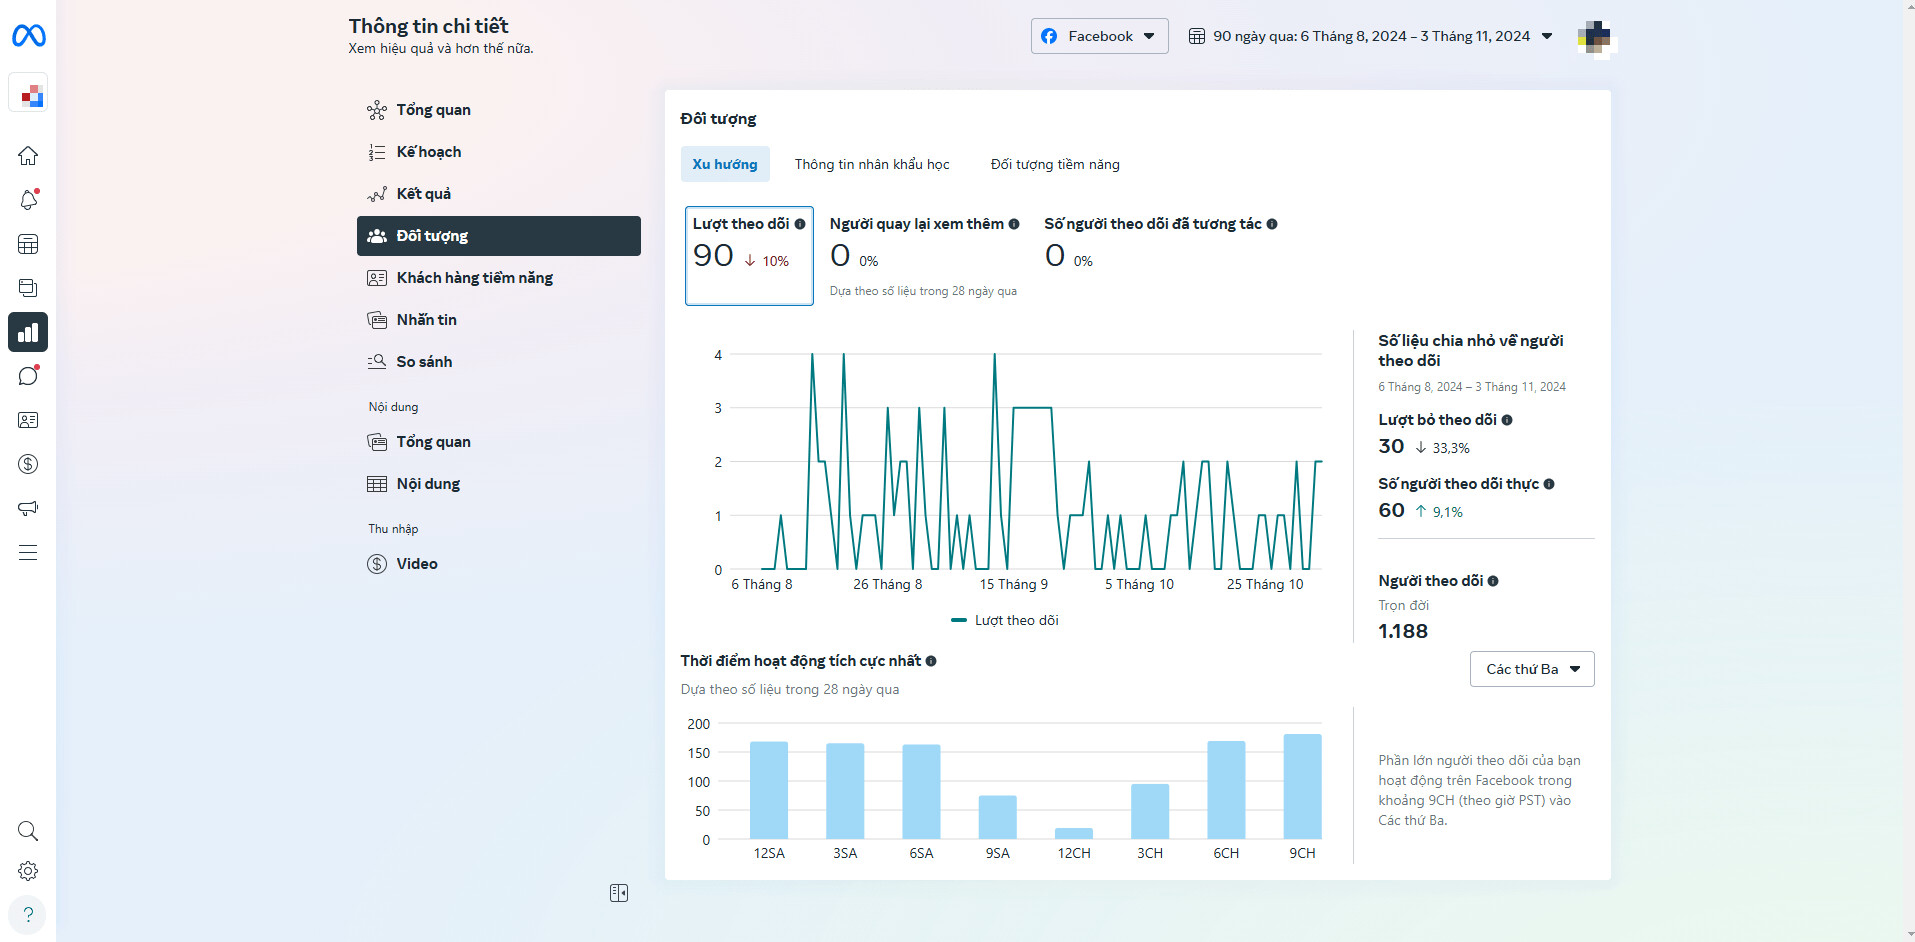This screenshot has width=1915, height=942.
Task: Open the Nội dung table menu item
Action: (498, 484)
